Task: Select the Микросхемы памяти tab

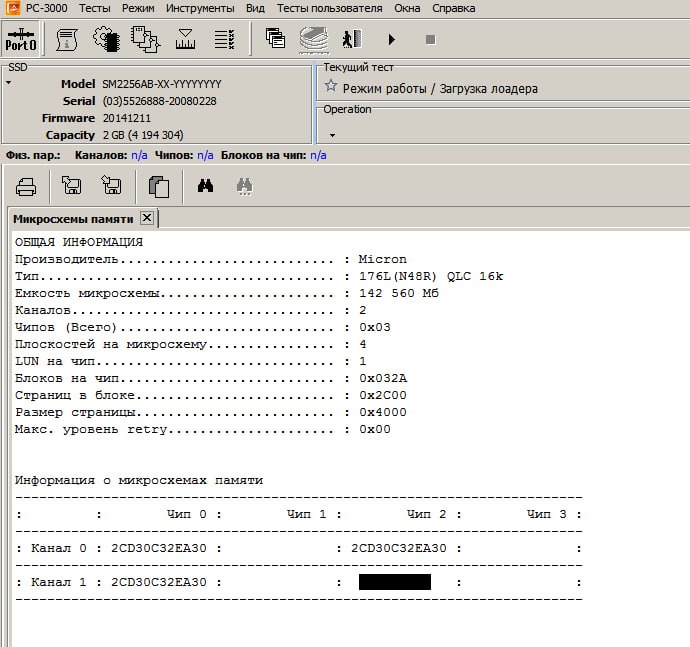Action: pos(72,218)
